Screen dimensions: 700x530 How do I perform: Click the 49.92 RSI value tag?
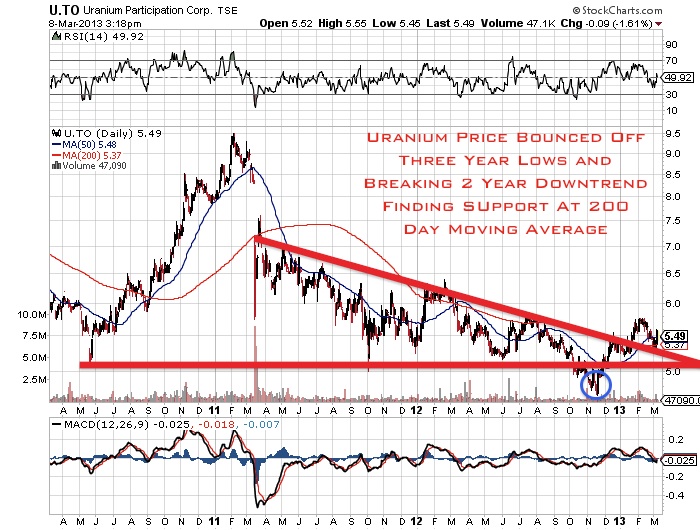678,78
